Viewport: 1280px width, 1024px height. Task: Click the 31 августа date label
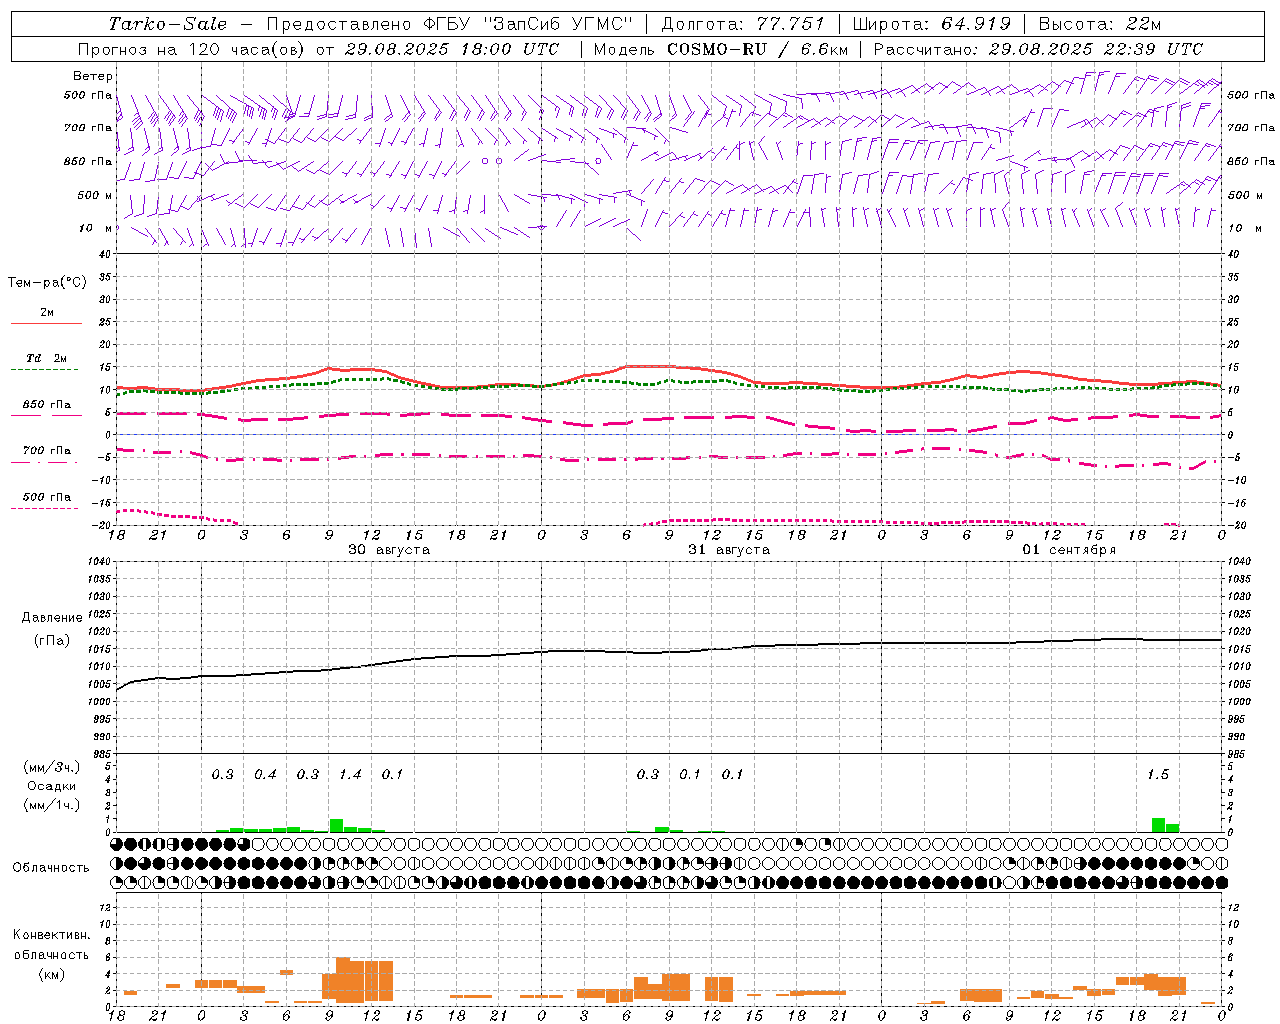click(x=729, y=549)
